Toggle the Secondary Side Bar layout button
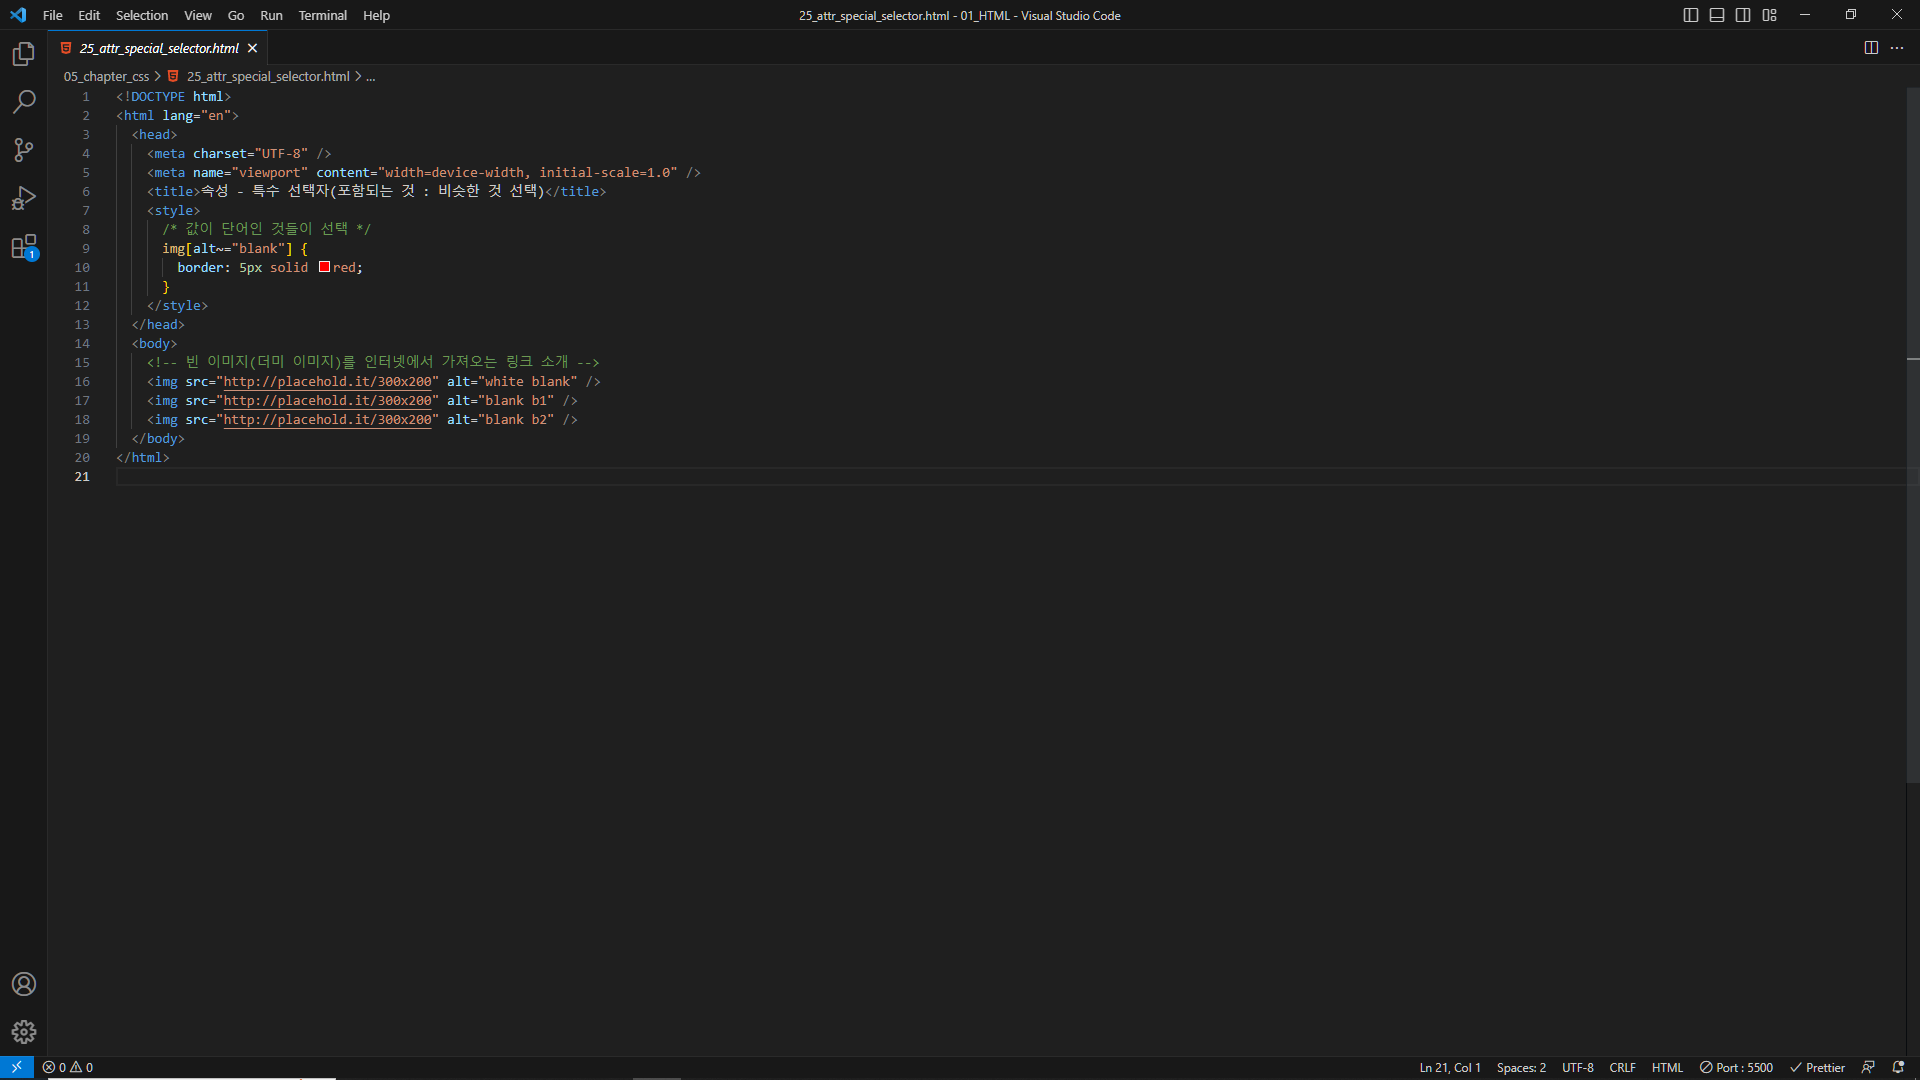 1743,15
